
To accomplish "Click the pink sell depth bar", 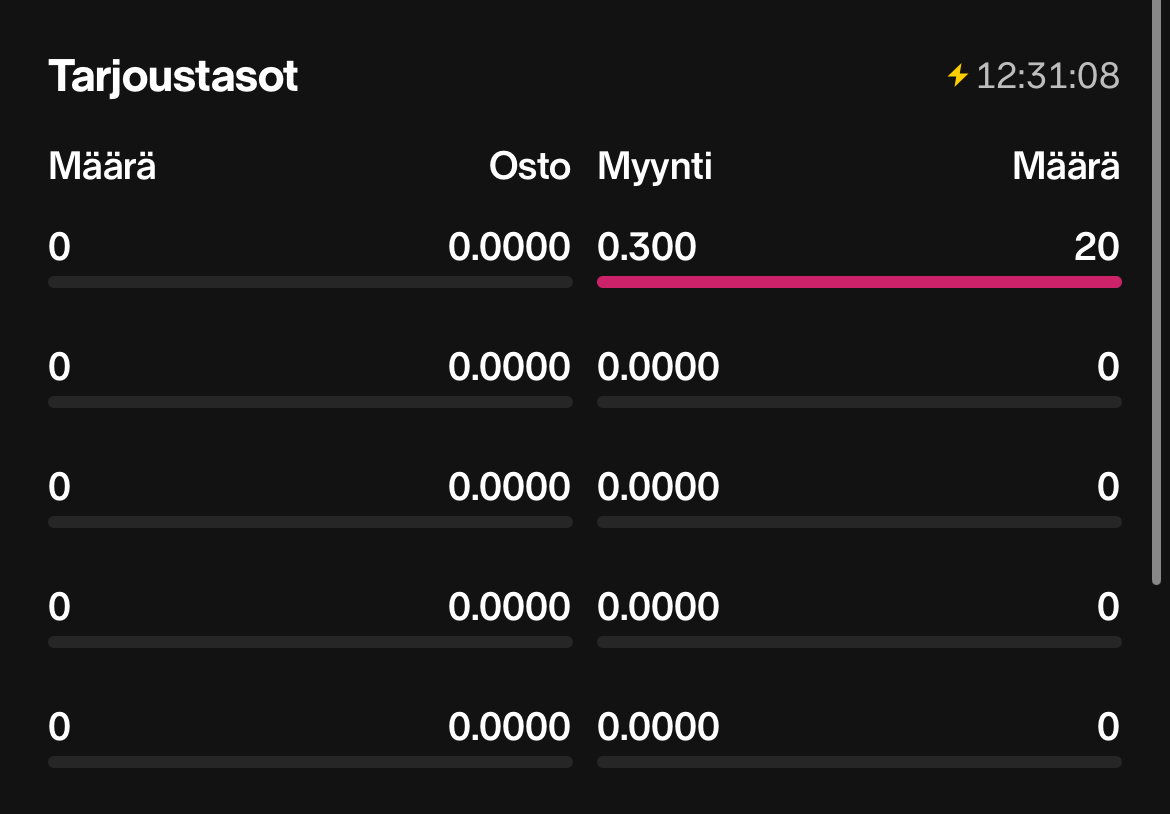I will click(860, 282).
